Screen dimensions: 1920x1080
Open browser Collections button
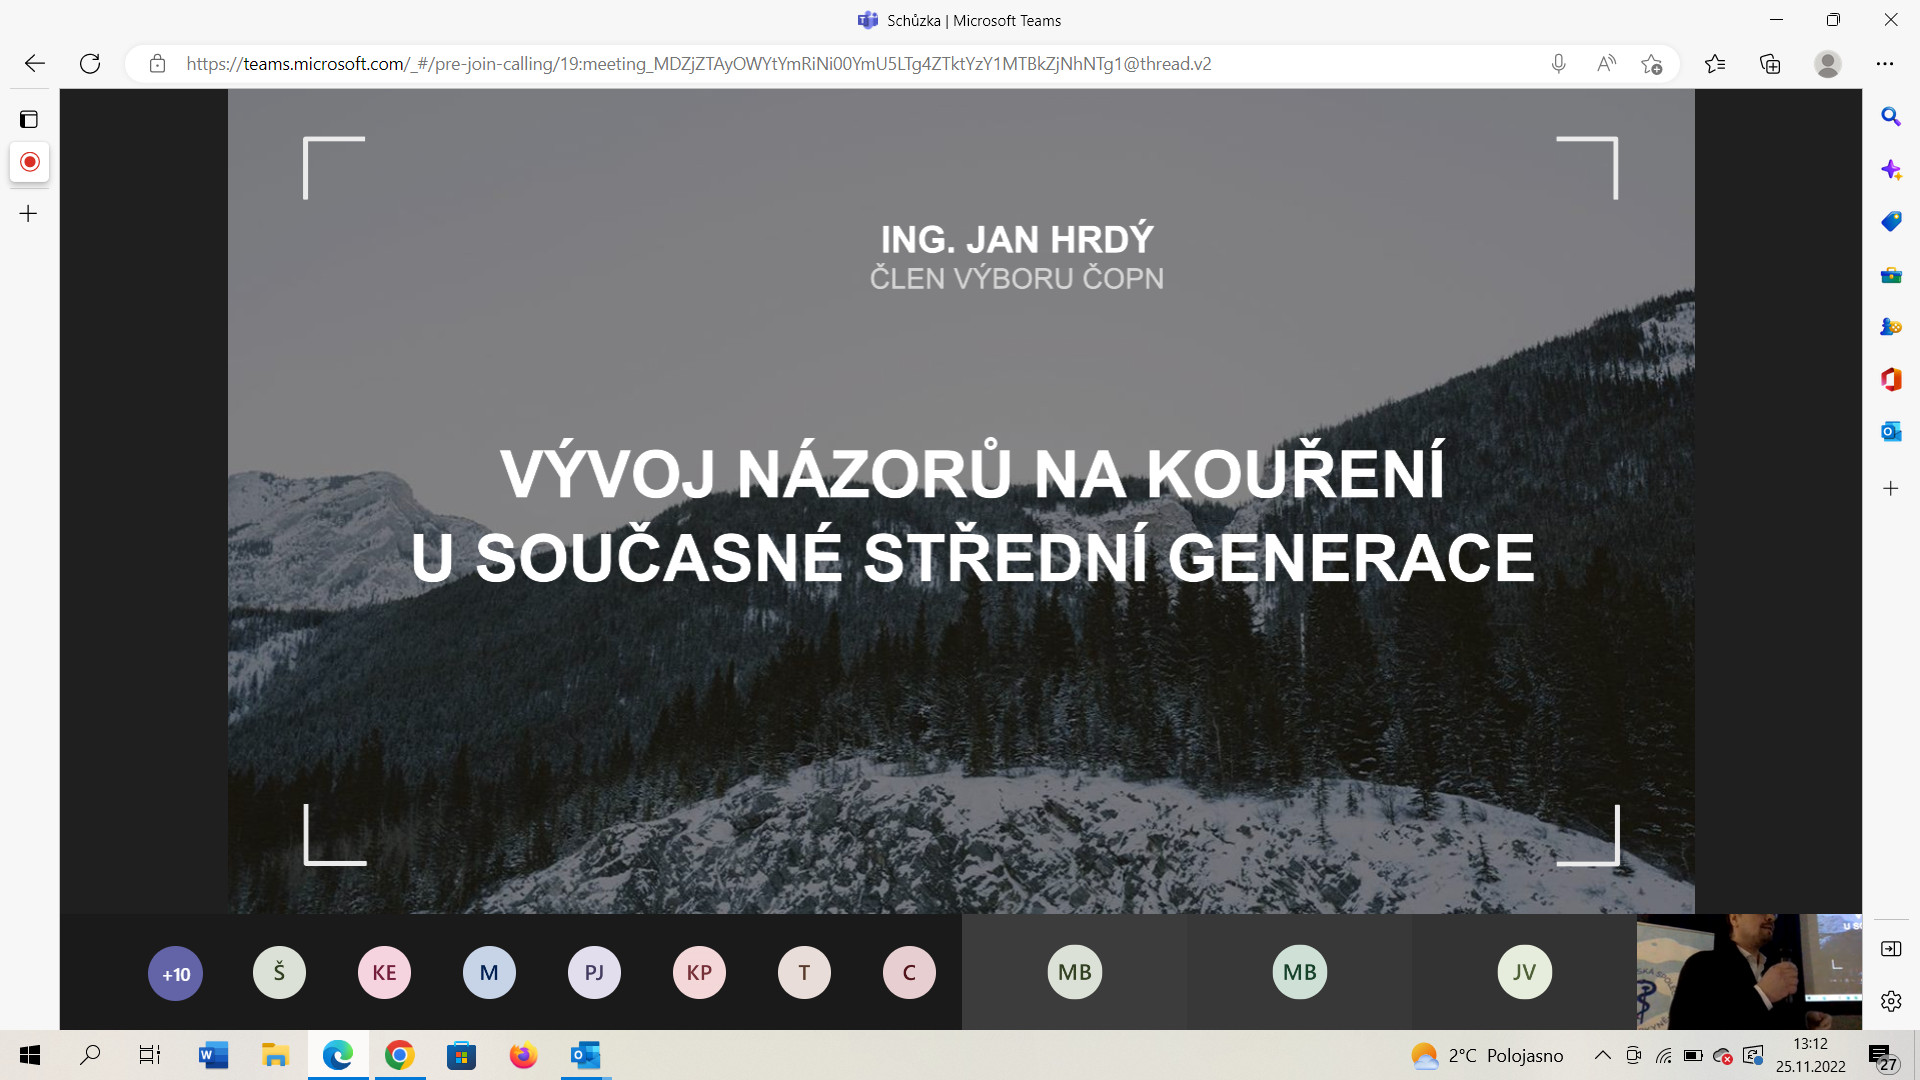1770,64
